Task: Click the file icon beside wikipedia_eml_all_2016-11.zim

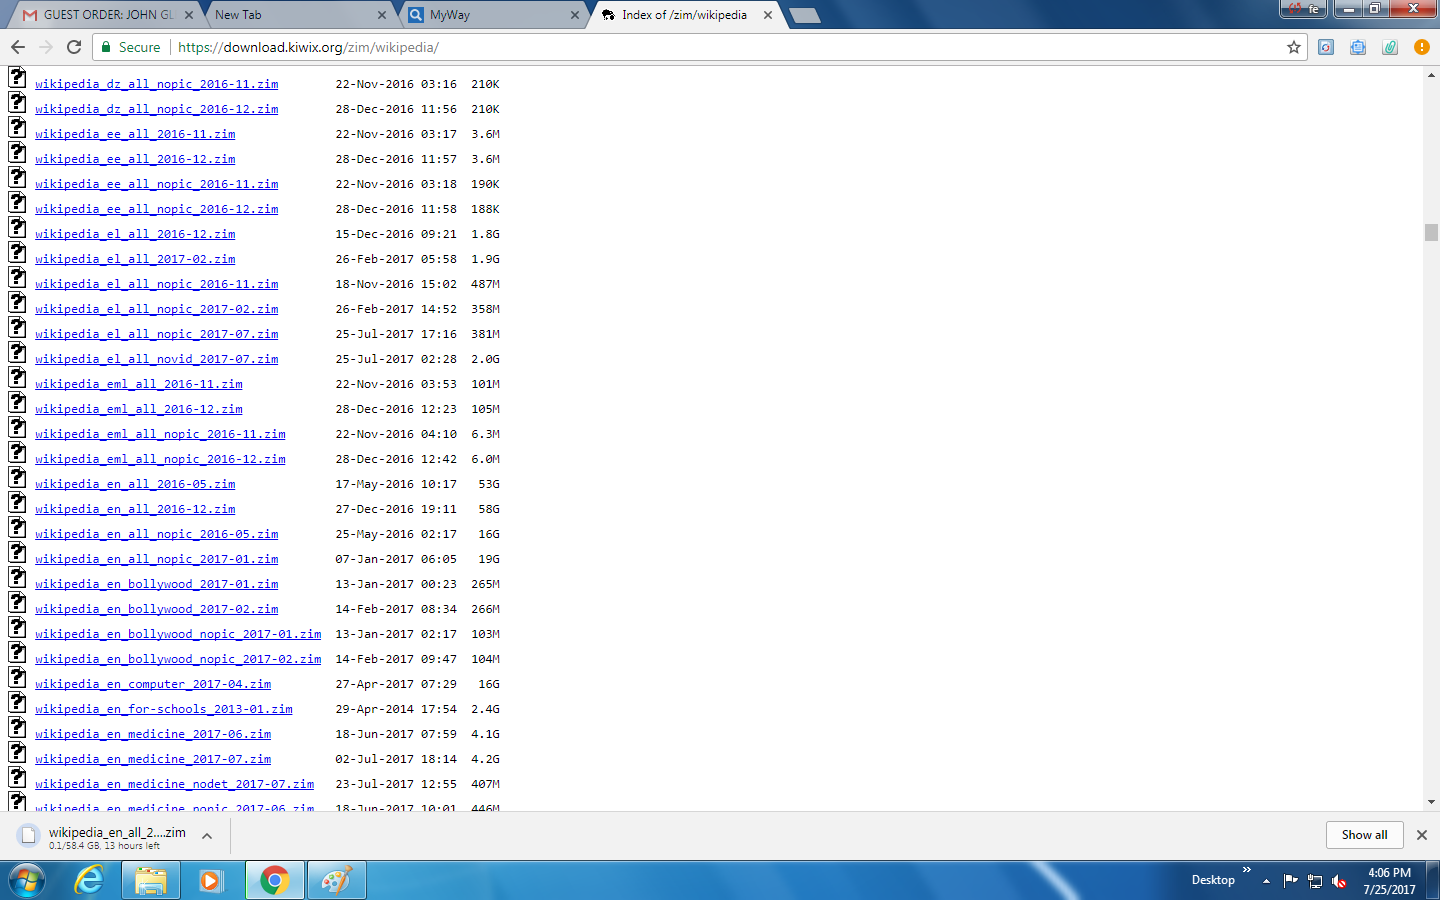Action: tap(17, 377)
